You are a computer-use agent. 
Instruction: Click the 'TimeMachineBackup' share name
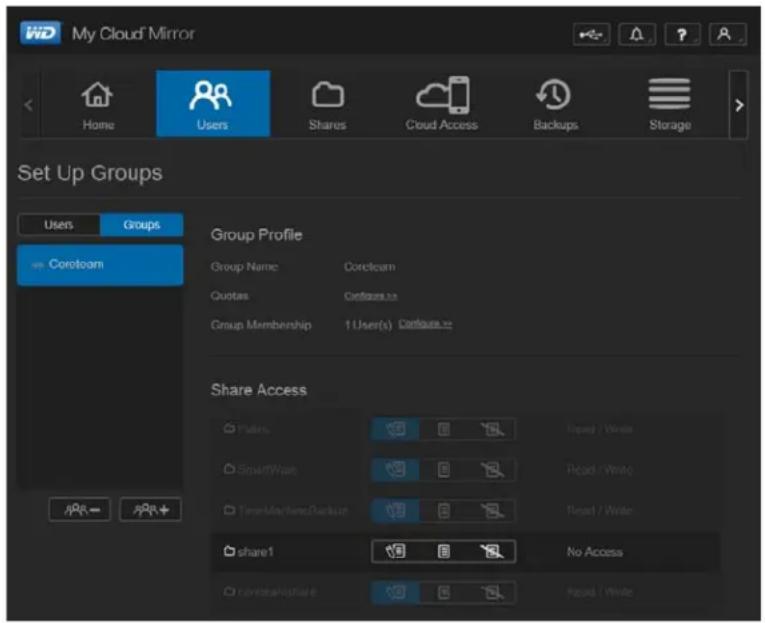293,511
